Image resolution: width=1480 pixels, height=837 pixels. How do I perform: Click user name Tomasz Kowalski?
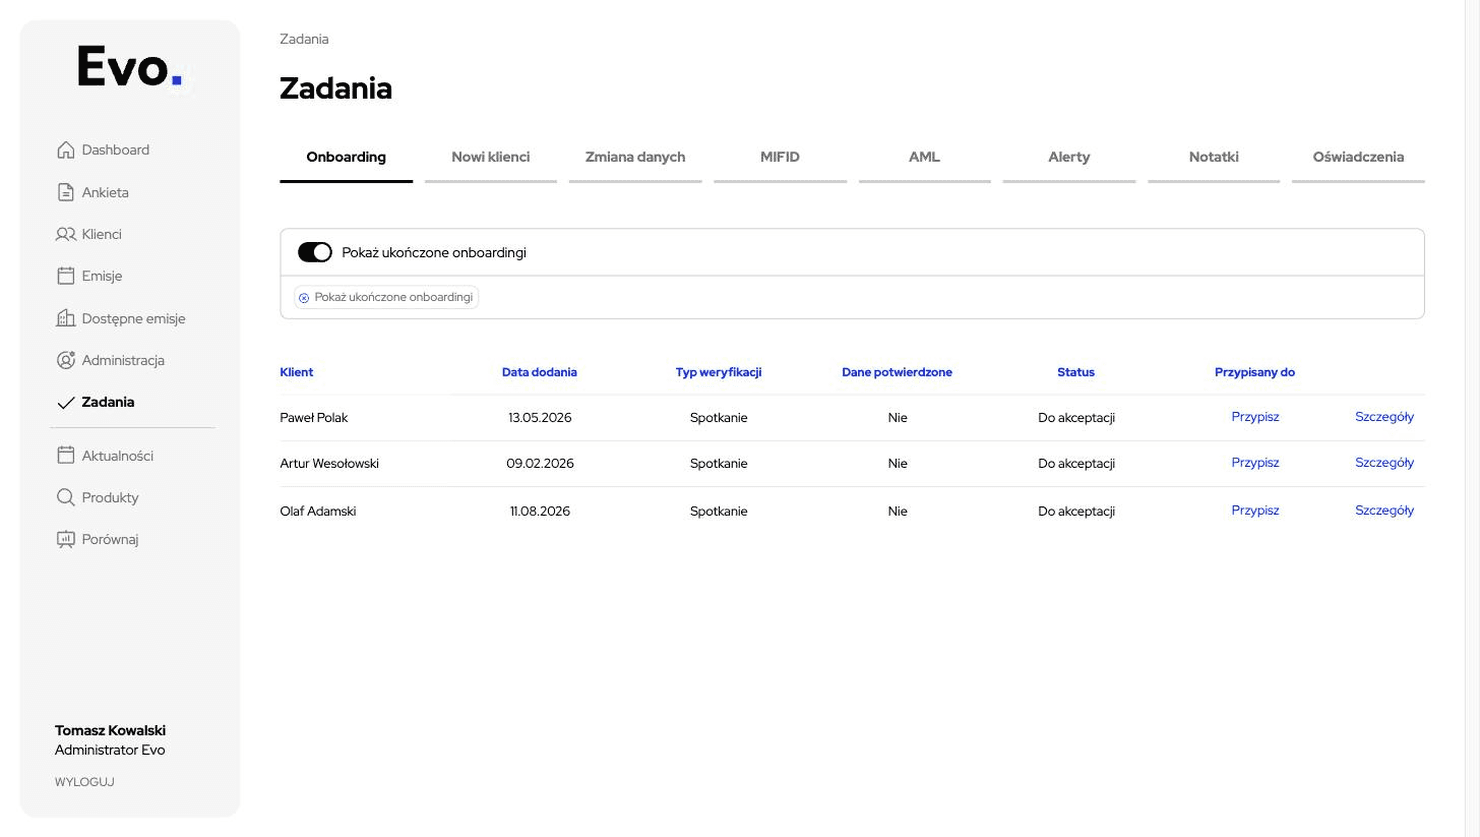tap(110, 731)
